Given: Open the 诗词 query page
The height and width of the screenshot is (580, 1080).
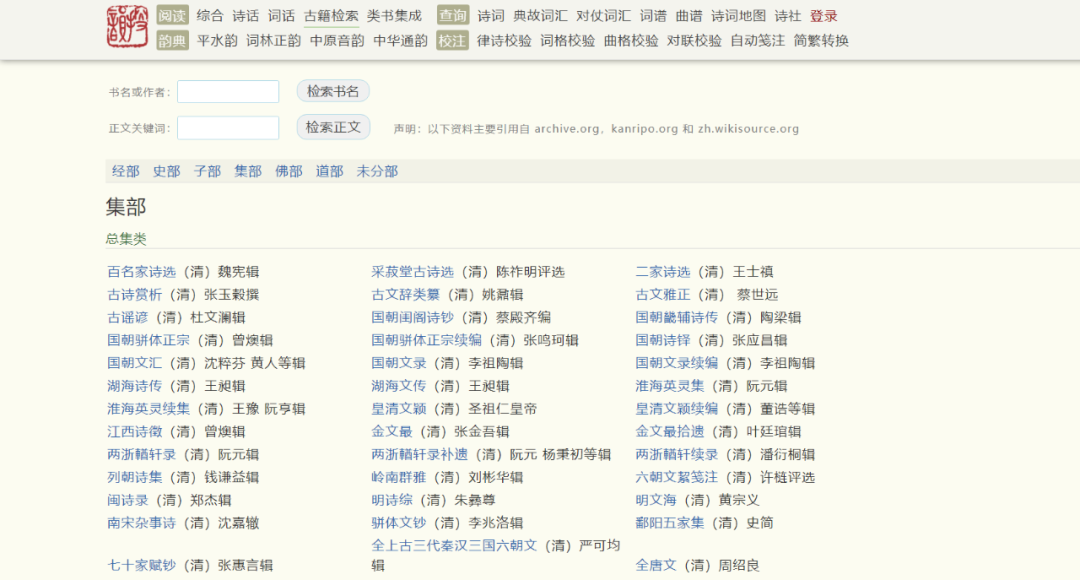Looking at the screenshot, I should pyautogui.click(x=490, y=16).
